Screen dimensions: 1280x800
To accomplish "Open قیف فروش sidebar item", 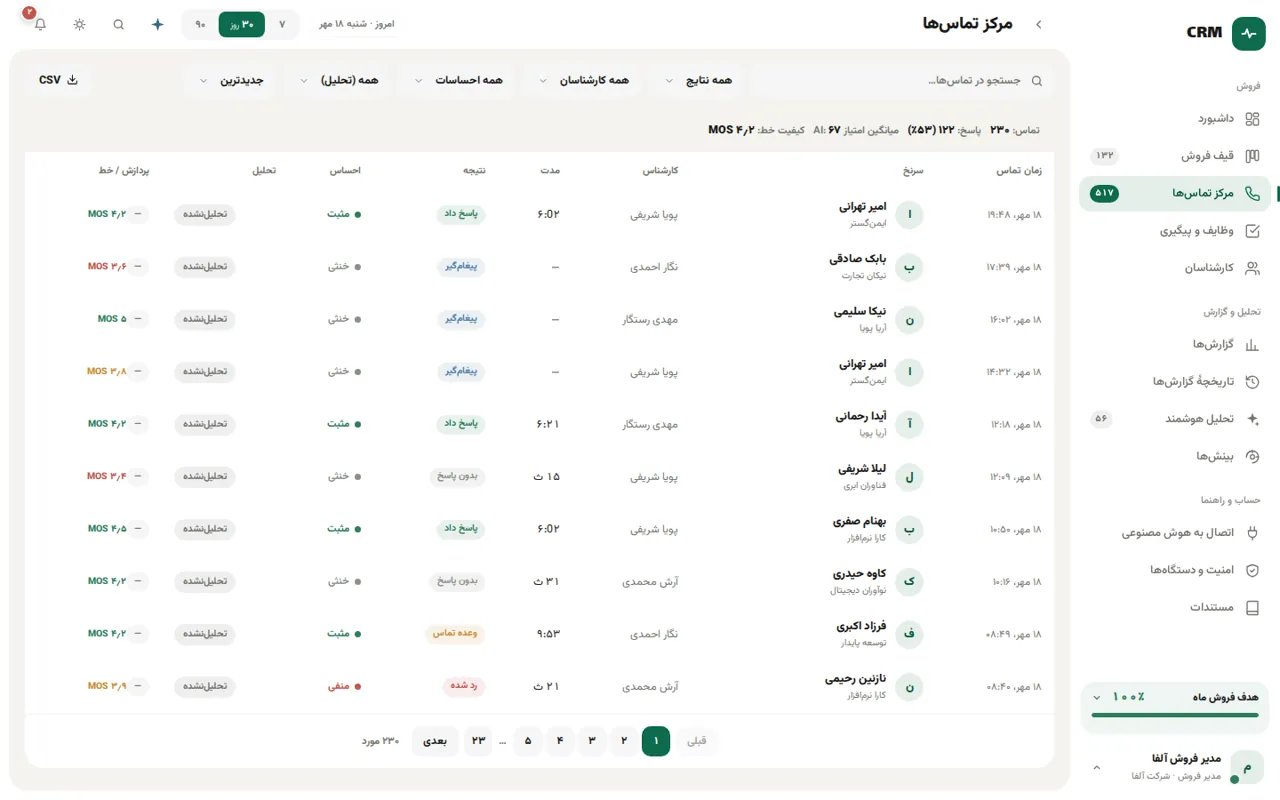I will tap(1175, 156).
